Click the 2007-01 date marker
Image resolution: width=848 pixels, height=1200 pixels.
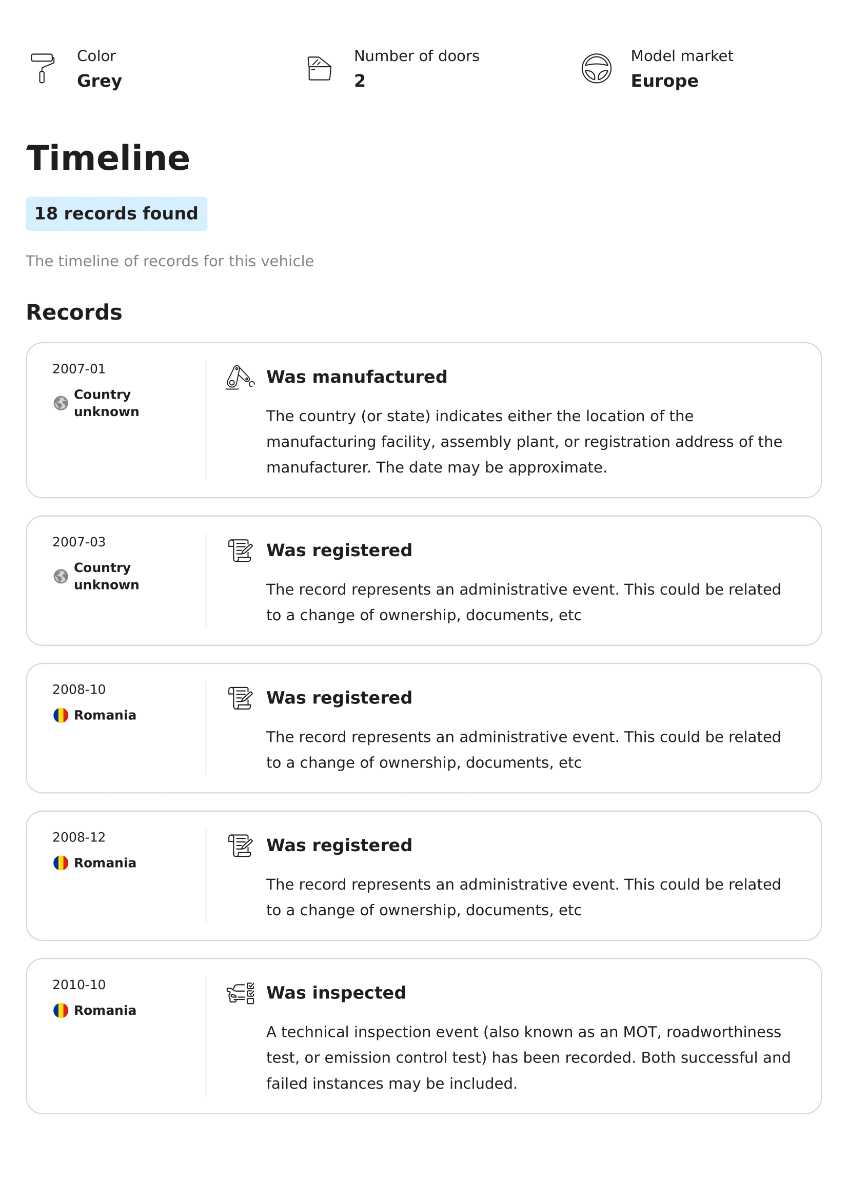coord(79,369)
